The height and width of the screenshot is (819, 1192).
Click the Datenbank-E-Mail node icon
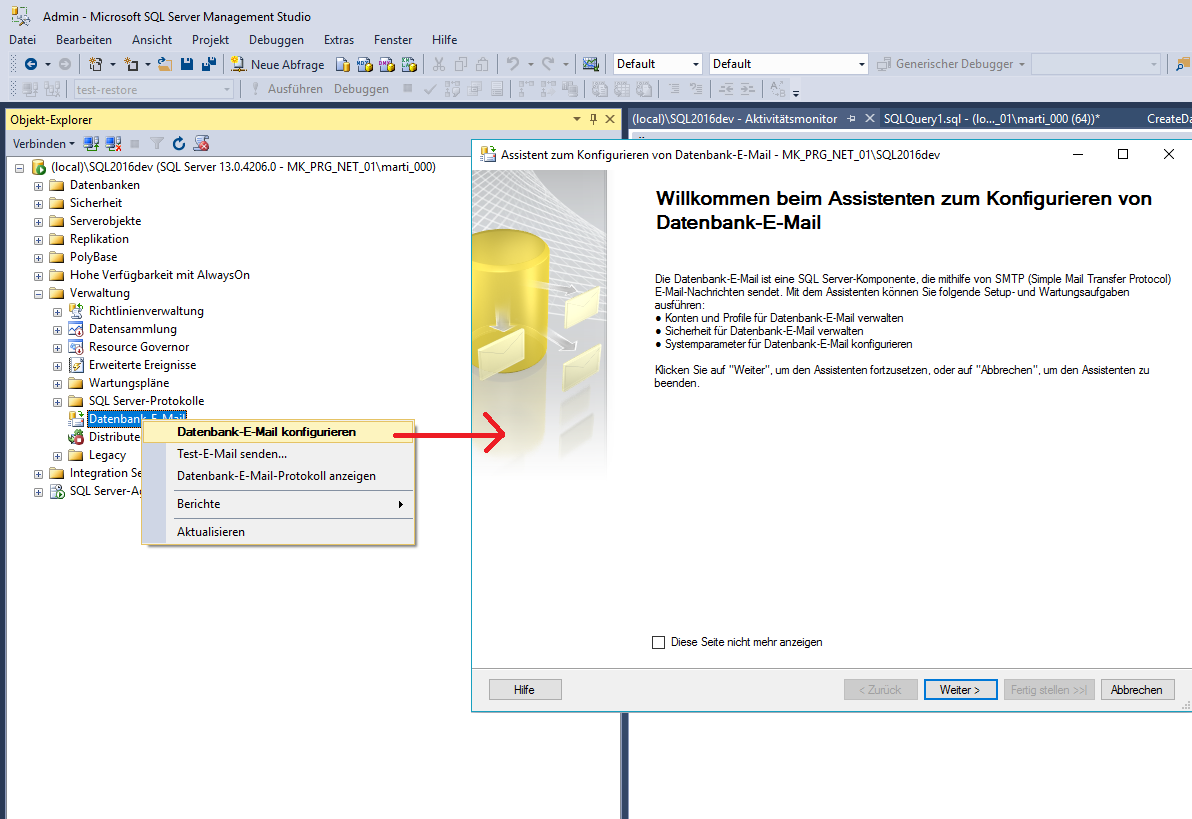coord(76,419)
